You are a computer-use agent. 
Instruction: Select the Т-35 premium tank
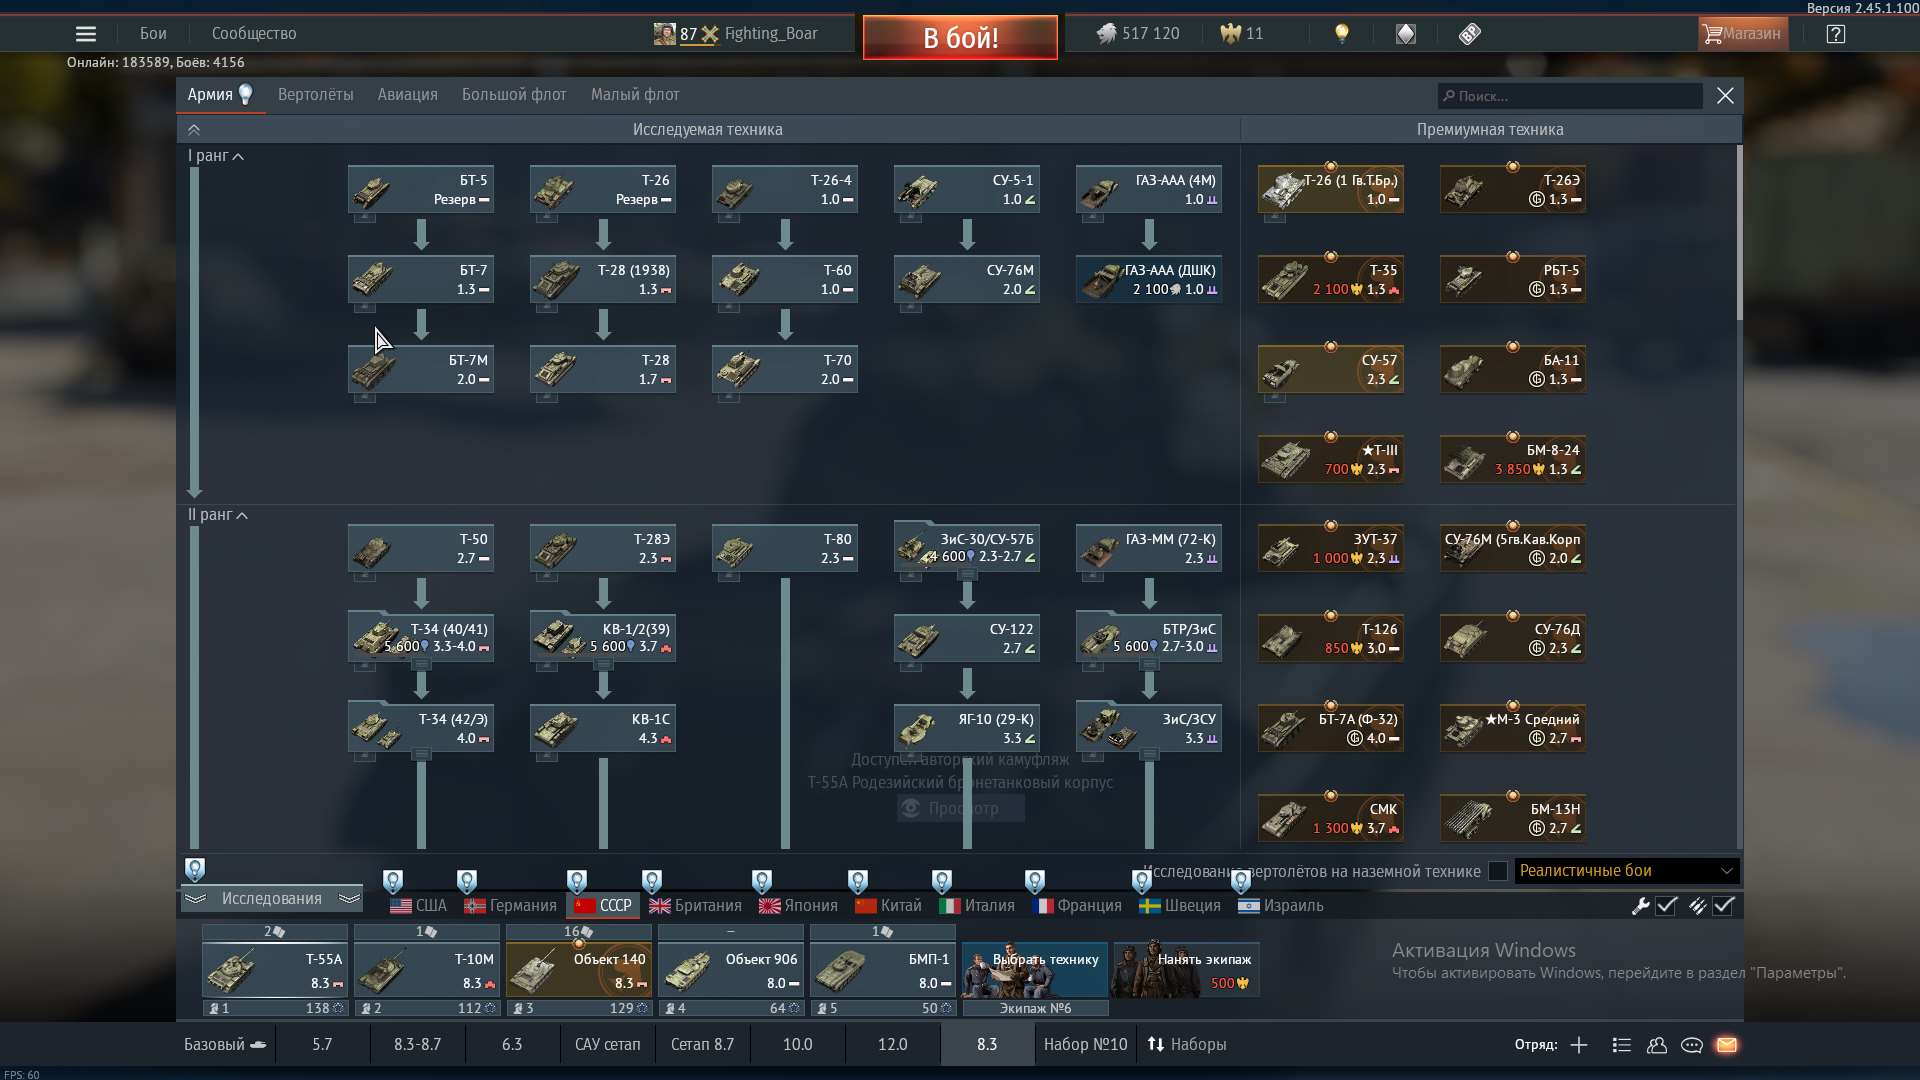[1331, 279]
